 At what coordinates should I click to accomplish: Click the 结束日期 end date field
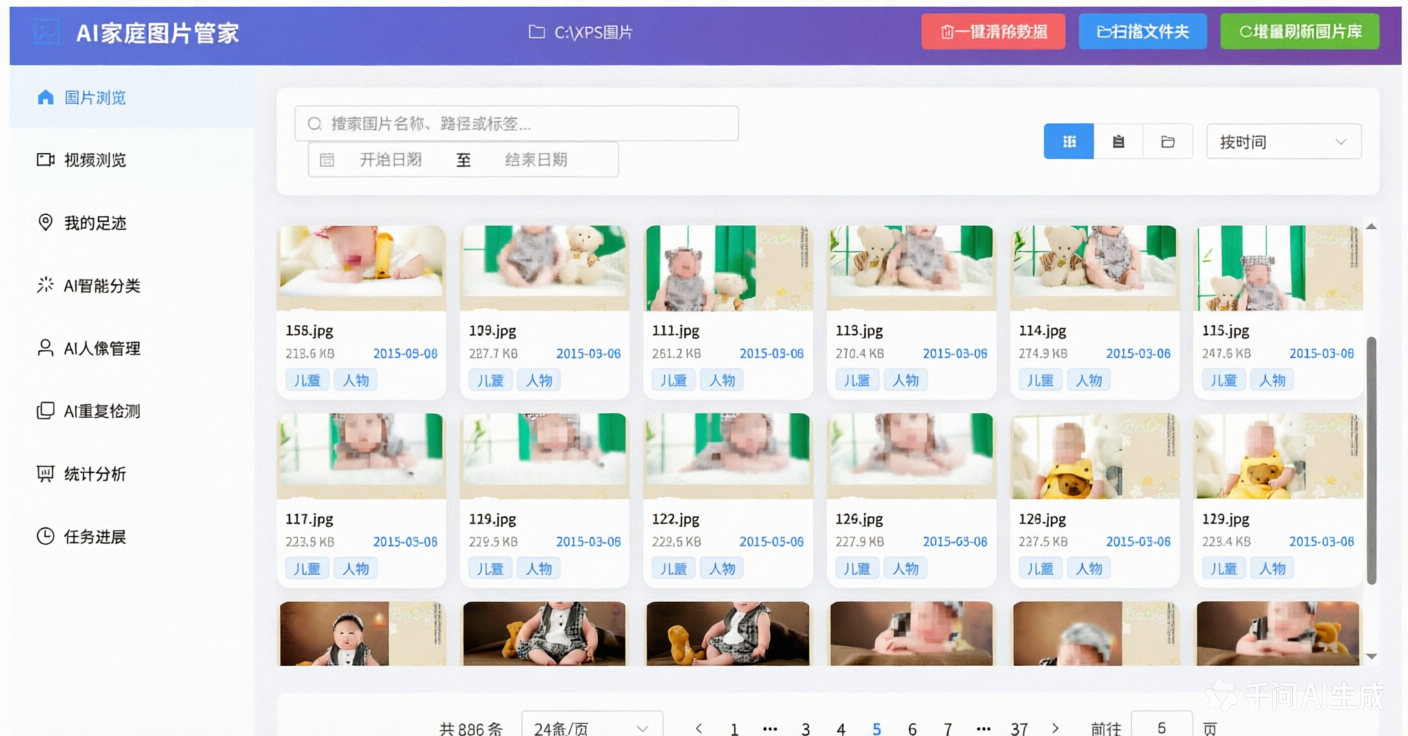(536, 159)
